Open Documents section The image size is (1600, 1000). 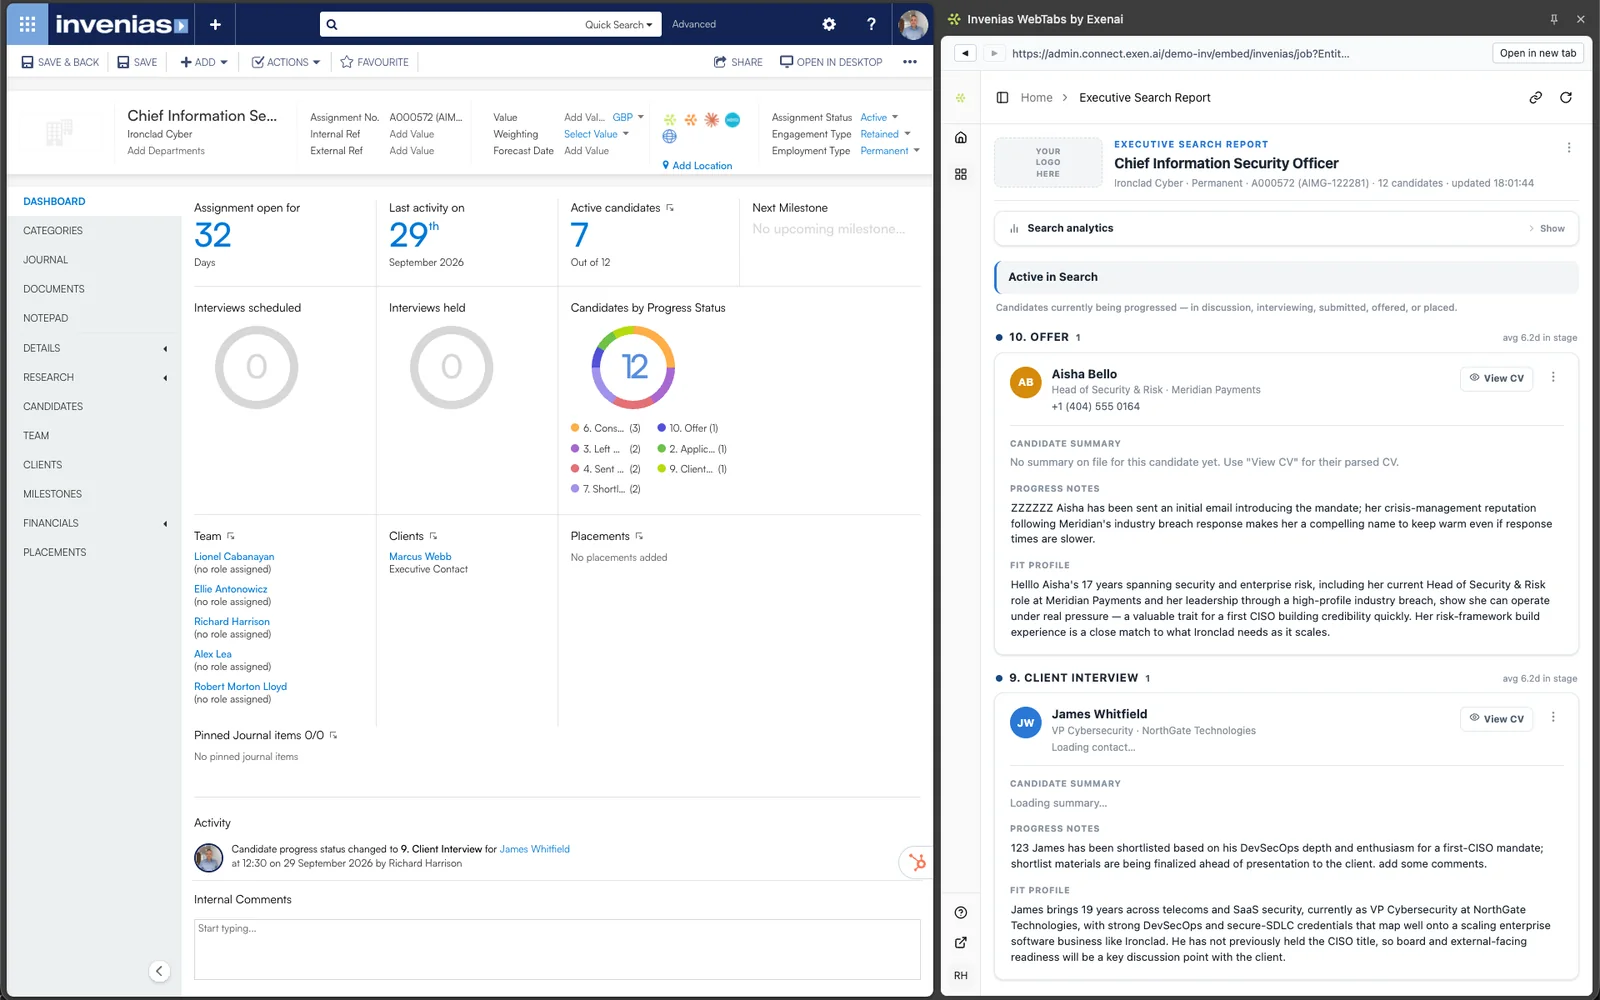coord(54,289)
